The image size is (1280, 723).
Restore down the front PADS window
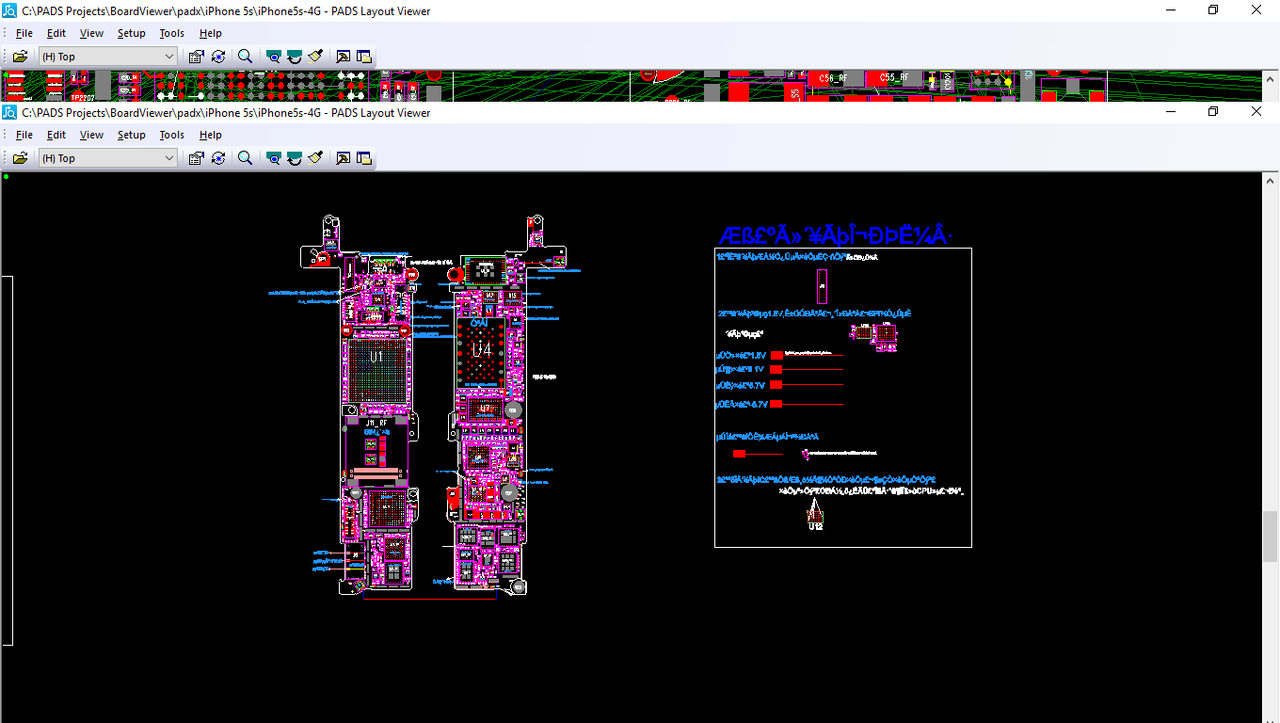1213,112
